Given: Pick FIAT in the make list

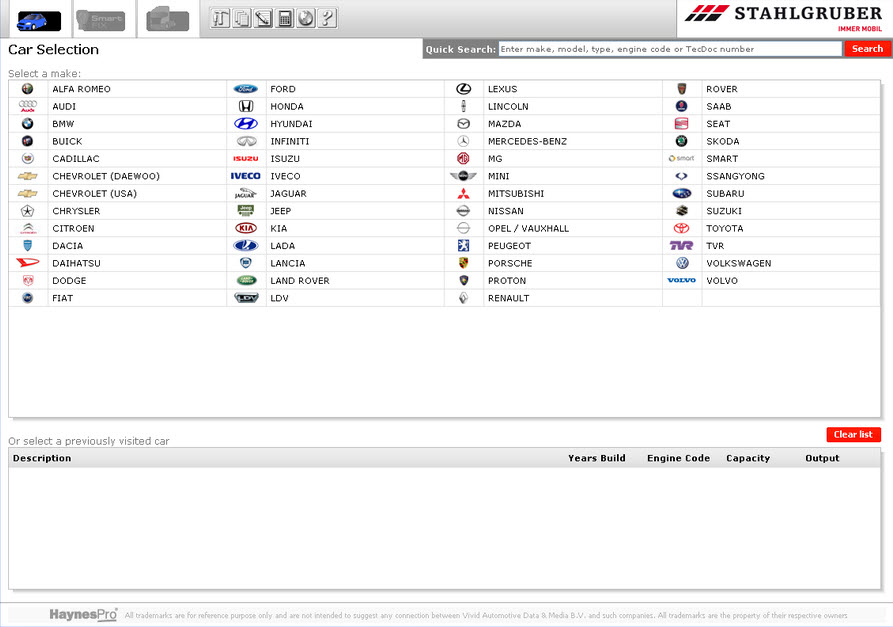Looking at the screenshot, I should click(x=63, y=298).
